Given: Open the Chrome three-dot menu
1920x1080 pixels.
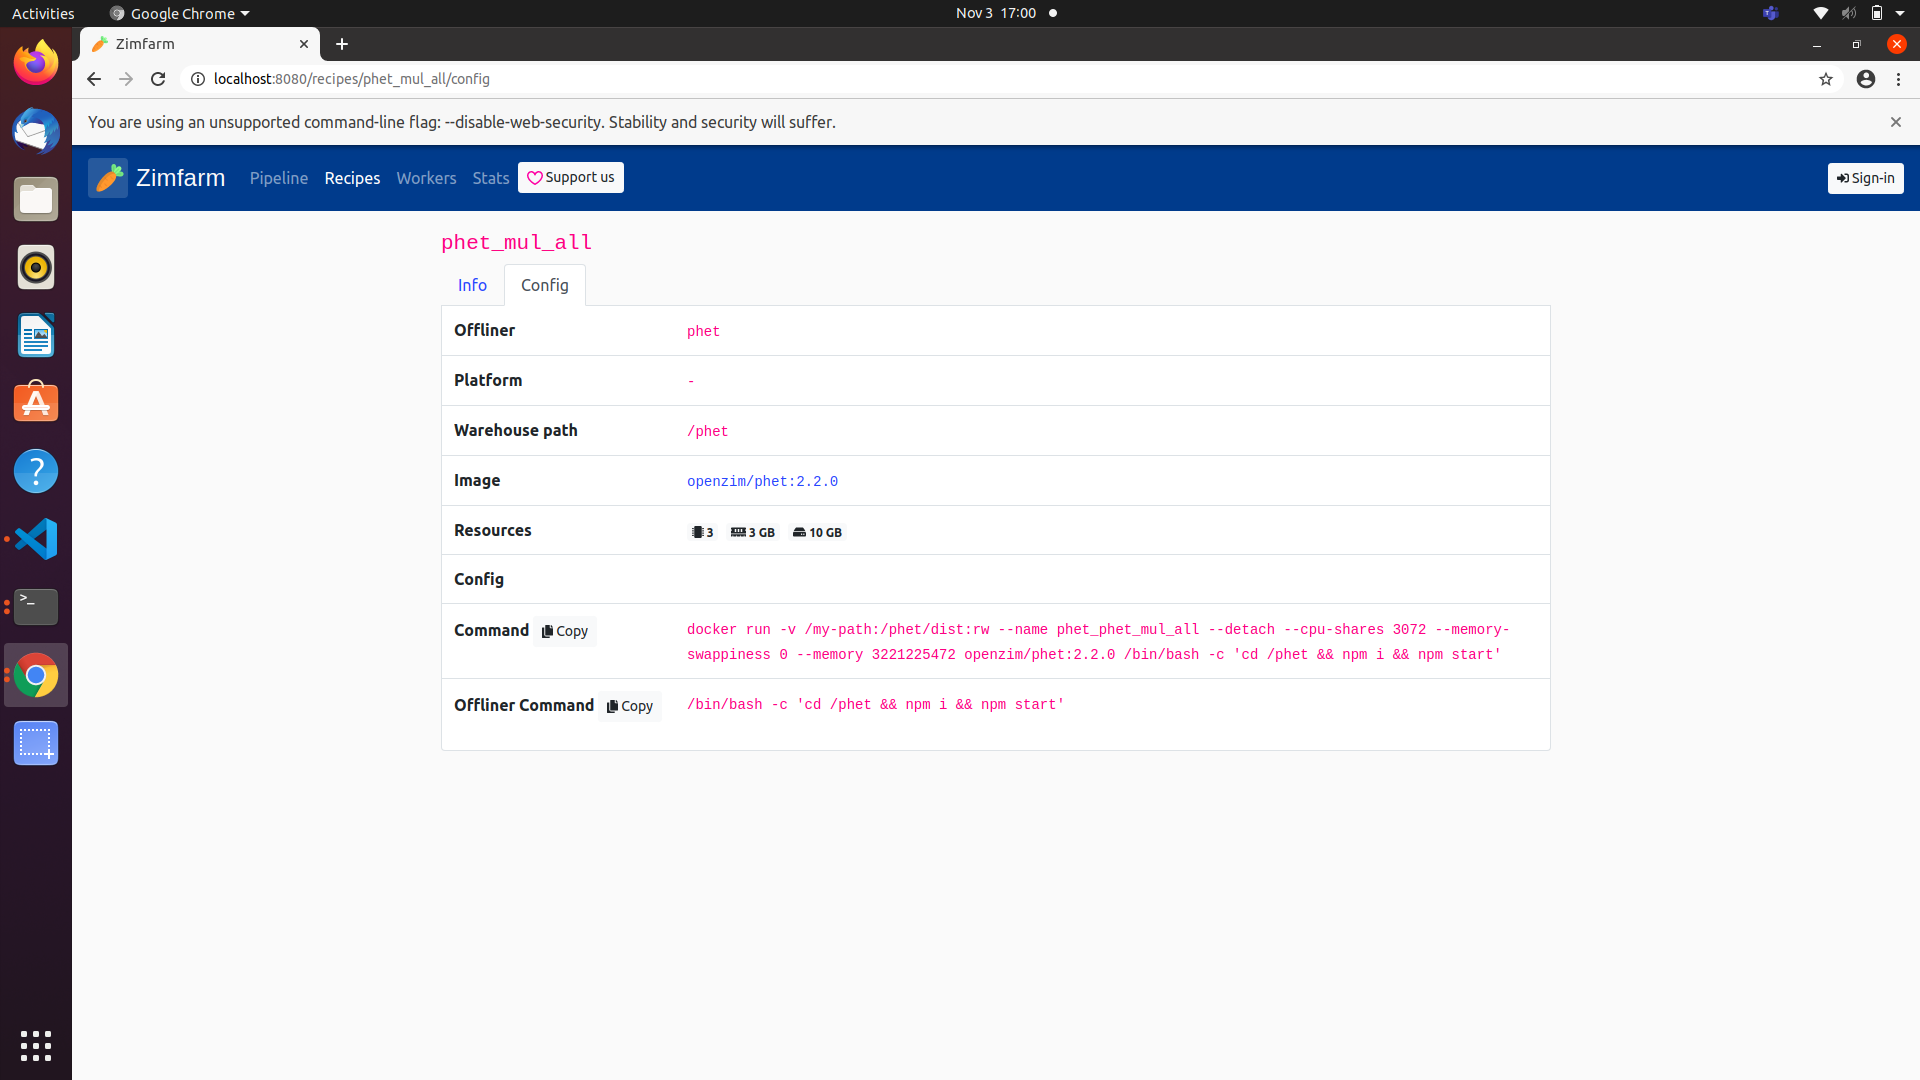Looking at the screenshot, I should click(x=1898, y=79).
